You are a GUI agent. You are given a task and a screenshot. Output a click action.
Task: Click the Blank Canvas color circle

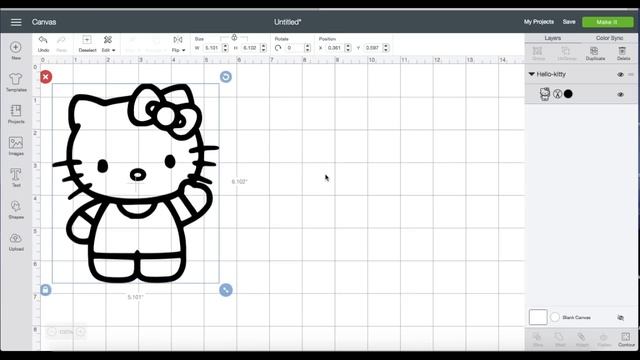pos(555,317)
